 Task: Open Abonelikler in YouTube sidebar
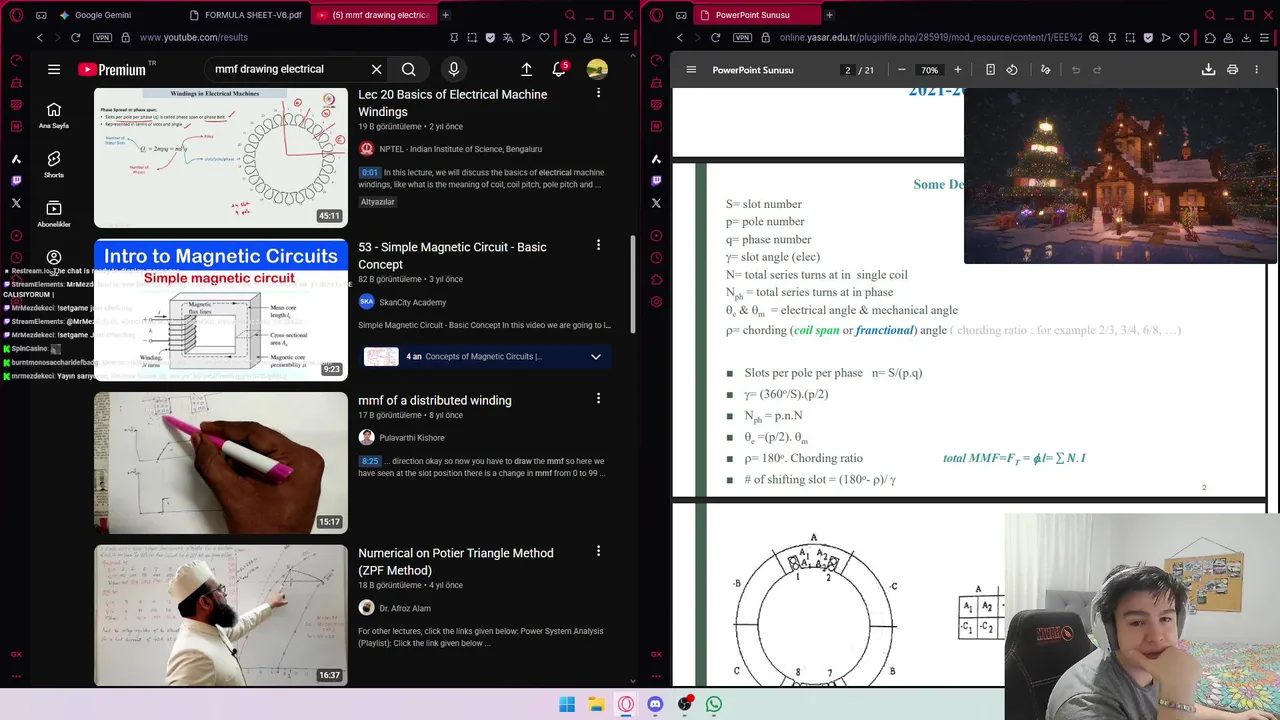tap(54, 213)
